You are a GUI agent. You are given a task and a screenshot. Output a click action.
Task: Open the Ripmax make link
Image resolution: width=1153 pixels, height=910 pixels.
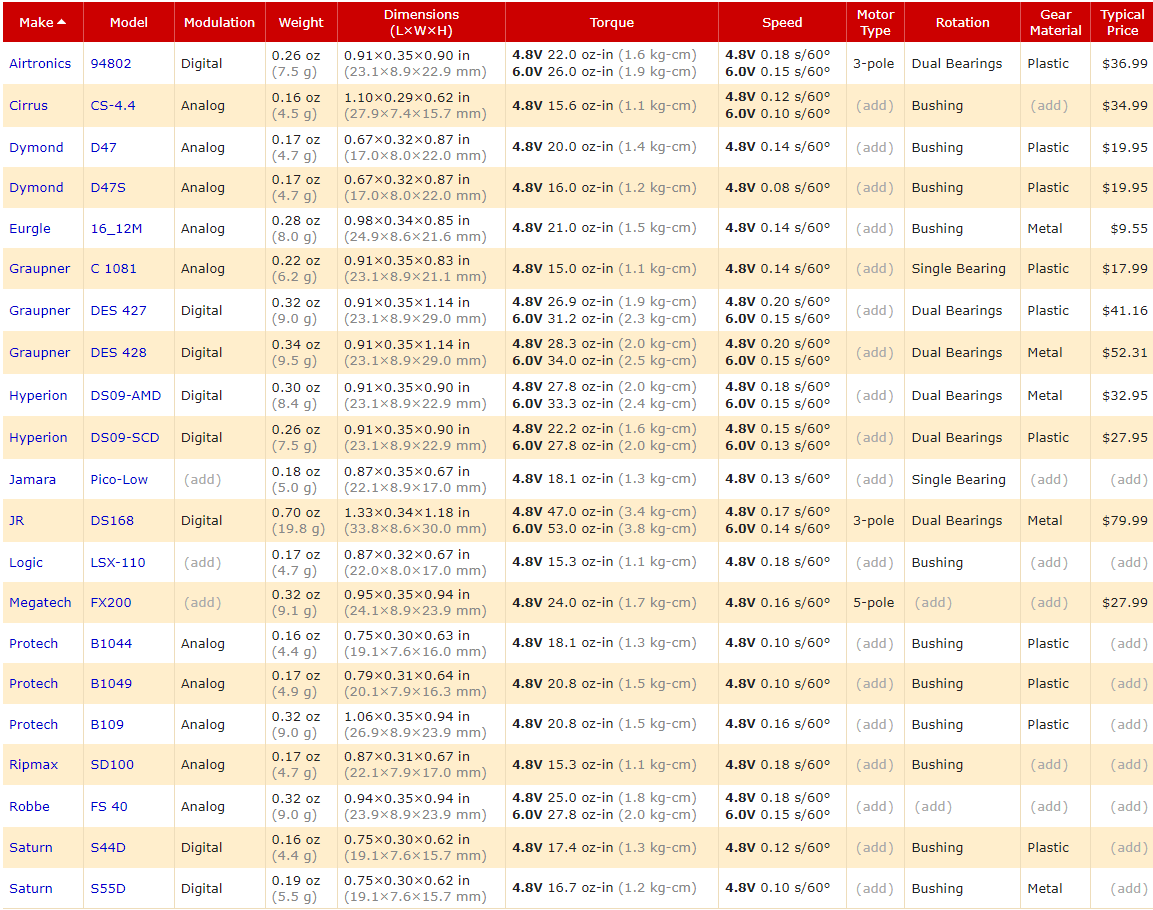coord(33,764)
